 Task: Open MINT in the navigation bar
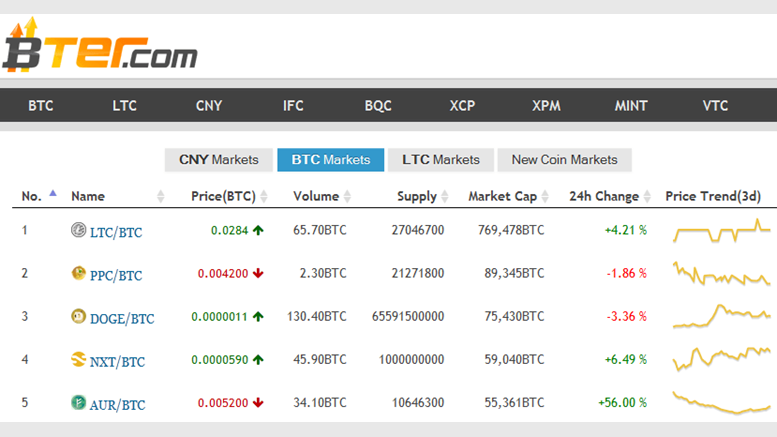click(x=631, y=106)
